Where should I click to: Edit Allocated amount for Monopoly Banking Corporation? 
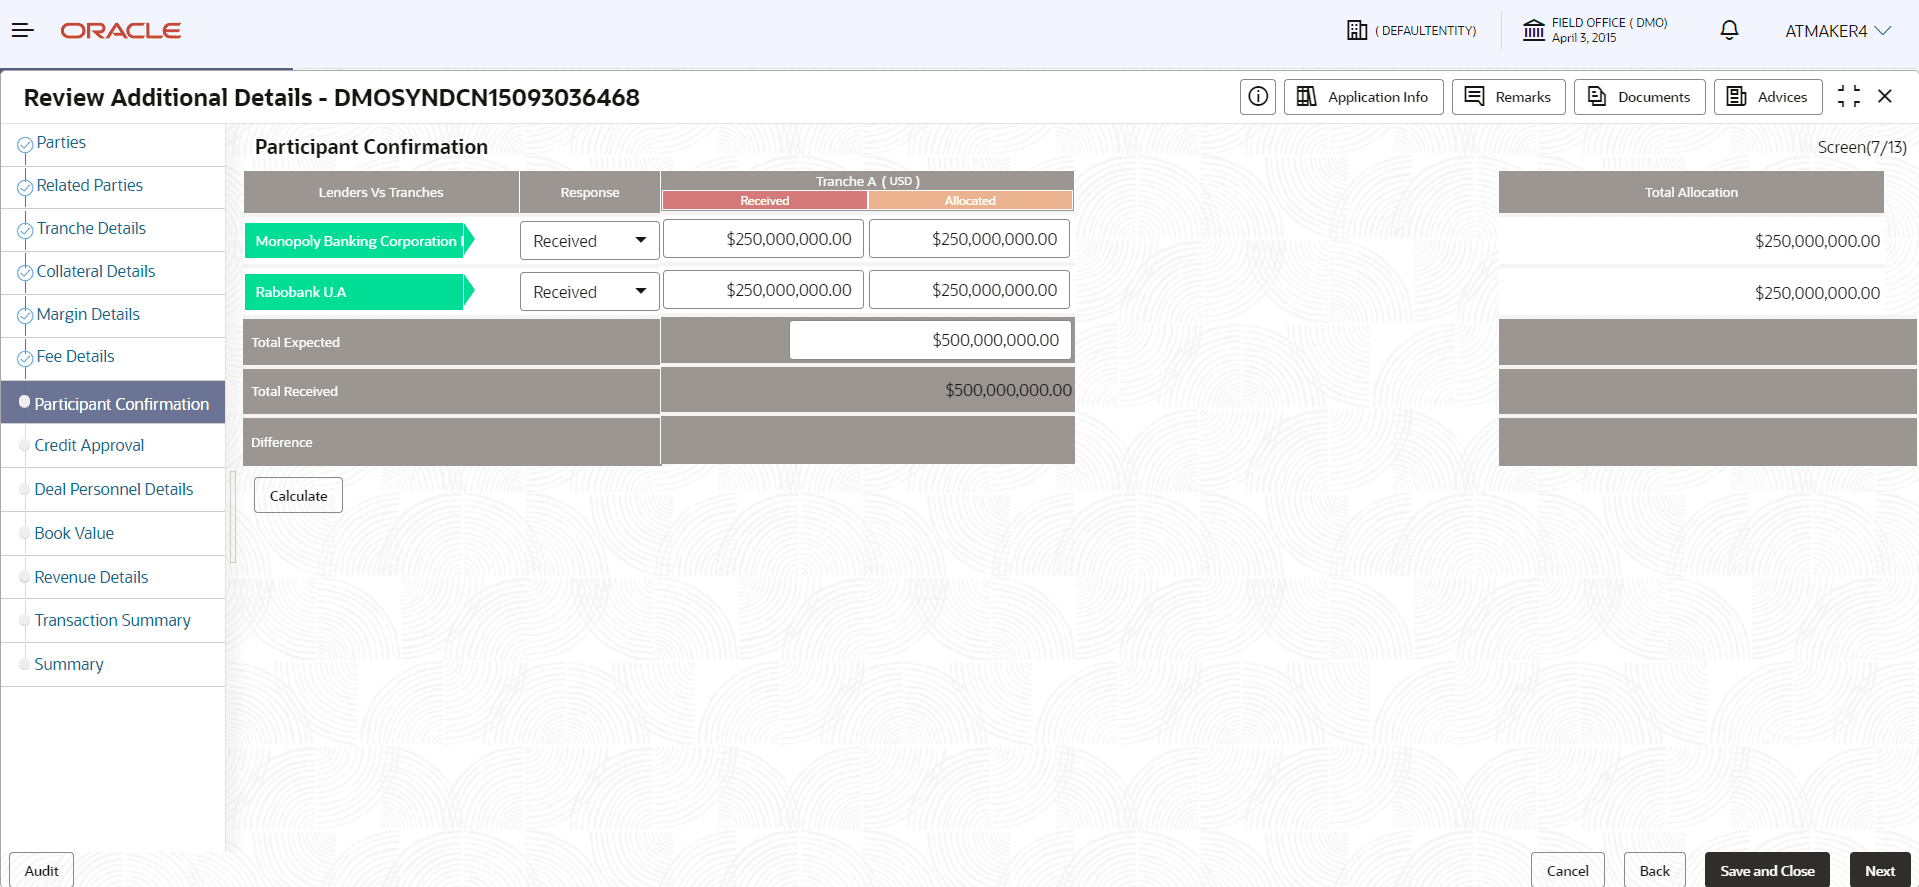970,239
